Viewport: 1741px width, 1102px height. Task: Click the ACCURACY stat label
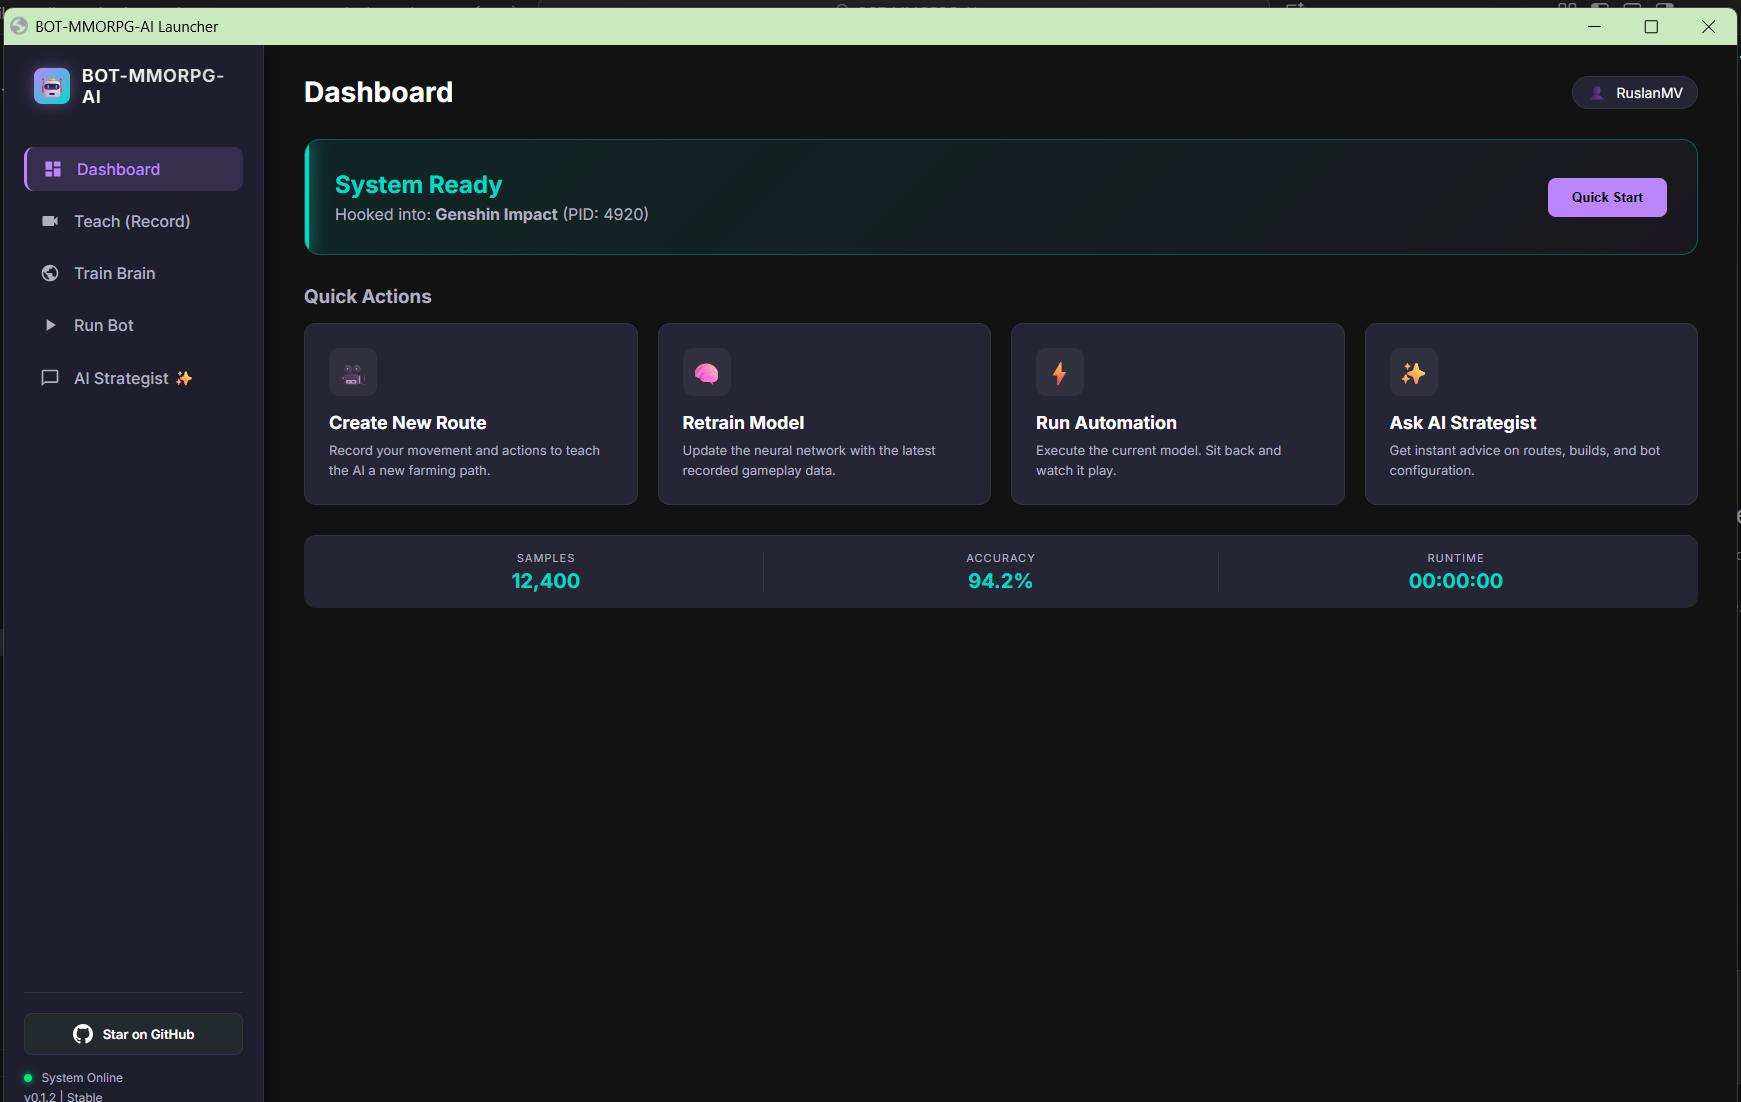1001,558
